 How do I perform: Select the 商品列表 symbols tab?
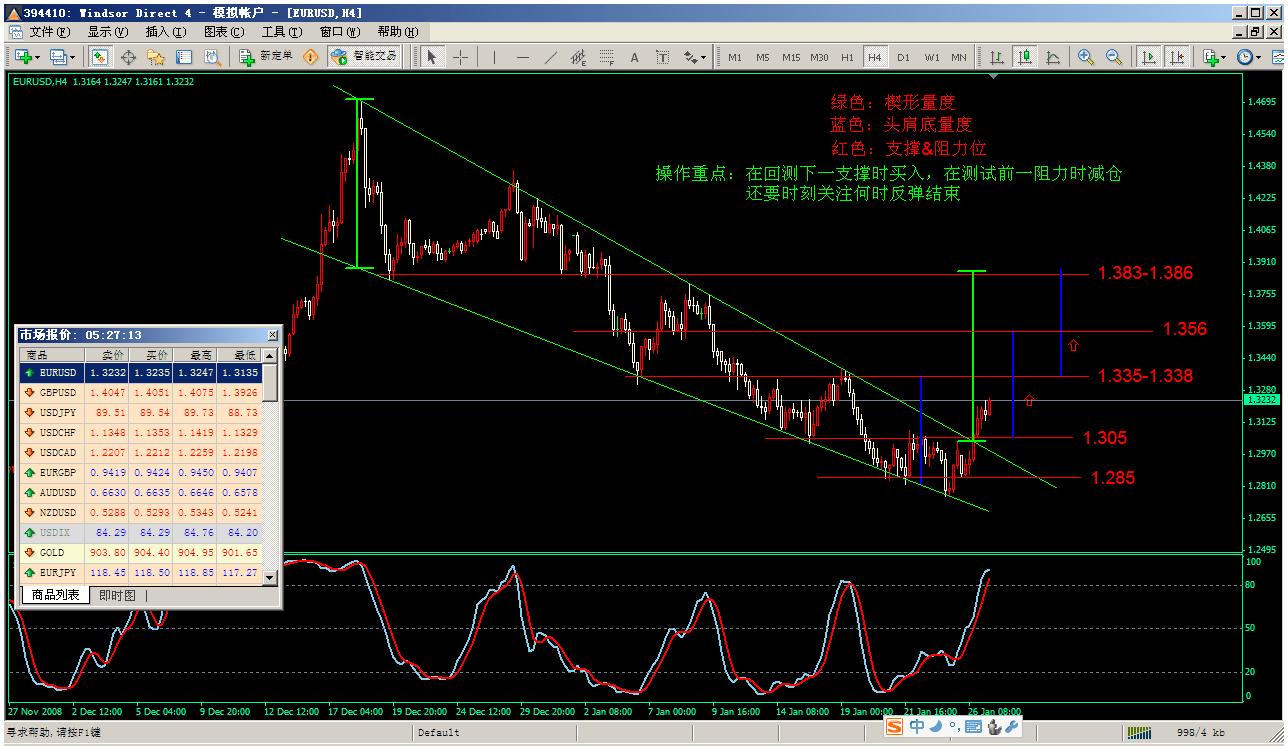pos(55,595)
